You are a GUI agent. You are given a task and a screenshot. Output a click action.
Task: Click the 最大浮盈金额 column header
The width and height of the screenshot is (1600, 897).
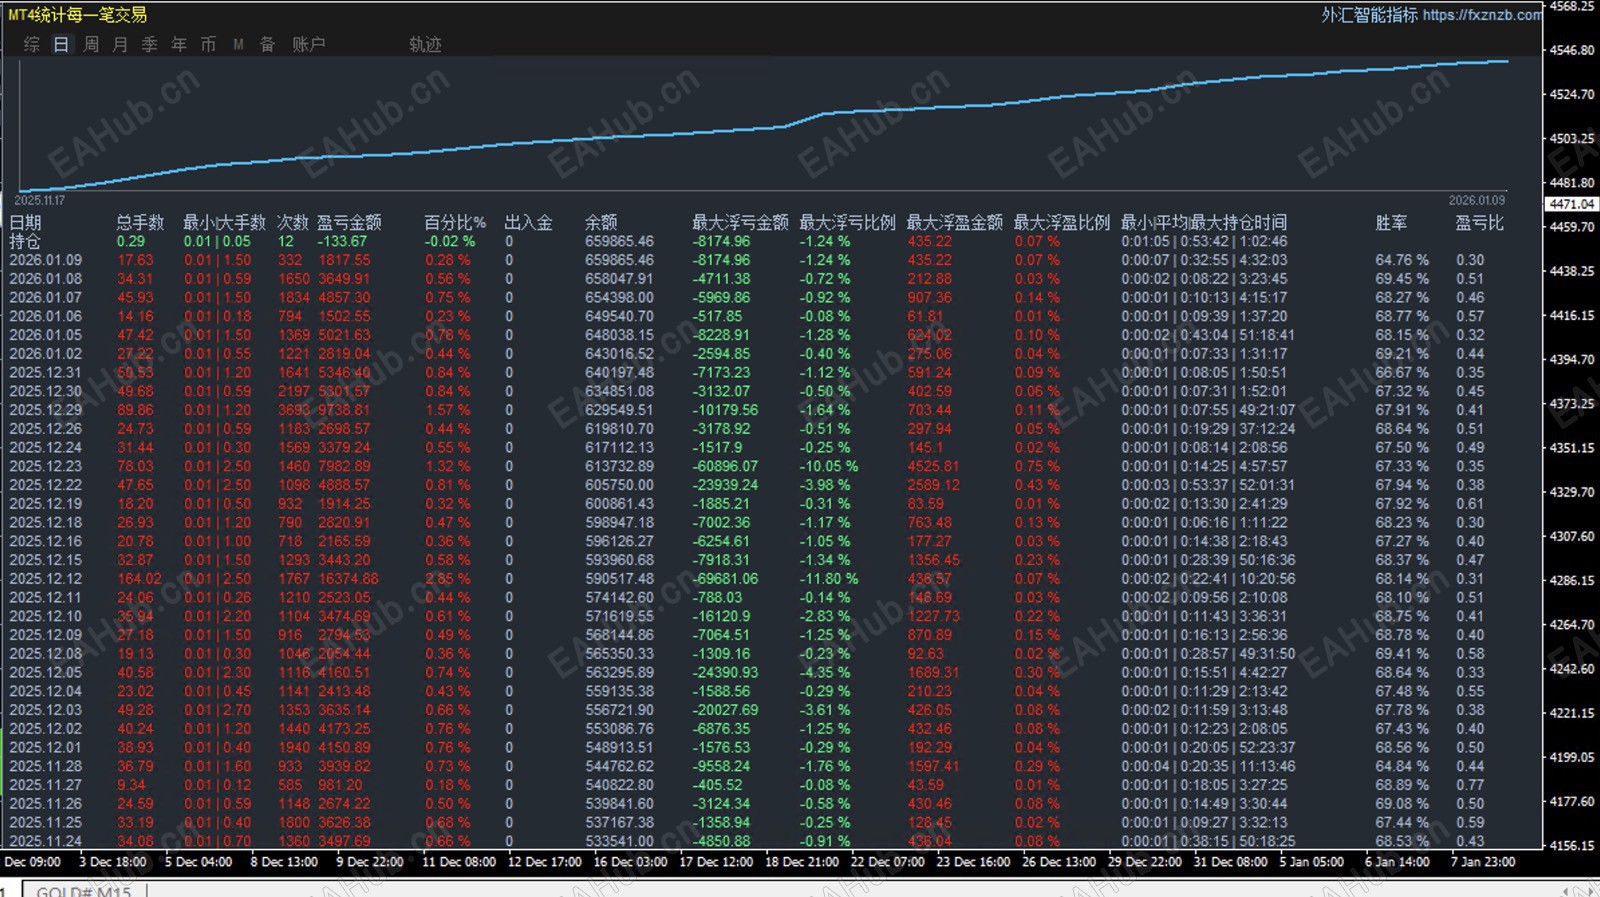point(954,222)
